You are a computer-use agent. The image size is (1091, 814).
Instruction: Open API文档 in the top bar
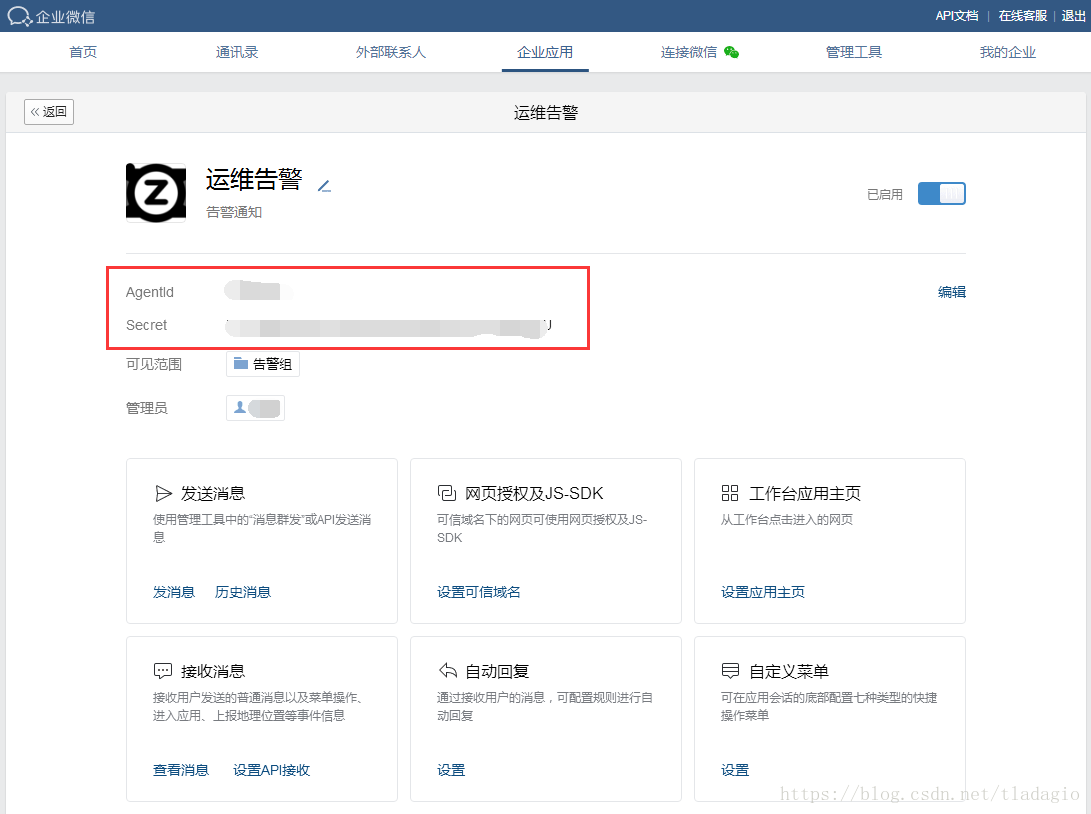tap(956, 16)
